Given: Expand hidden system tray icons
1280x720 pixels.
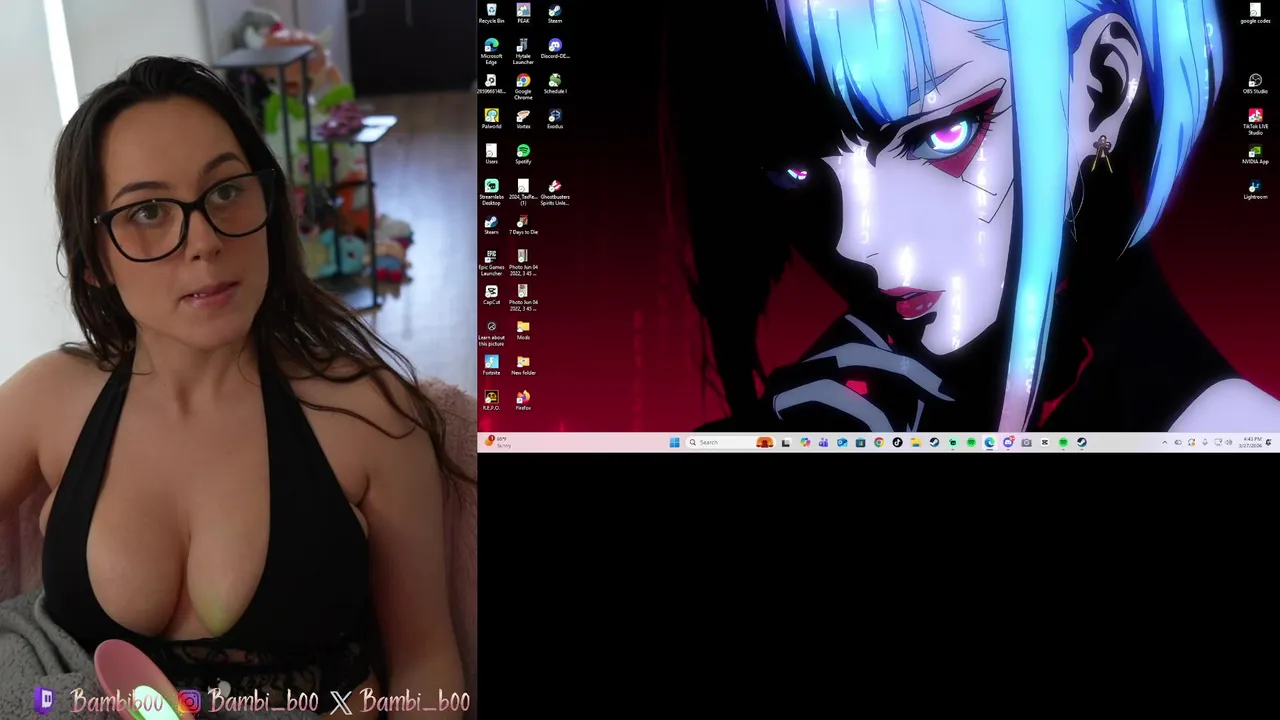Looking at the screenshot, I should click(x=1164, y=442).
